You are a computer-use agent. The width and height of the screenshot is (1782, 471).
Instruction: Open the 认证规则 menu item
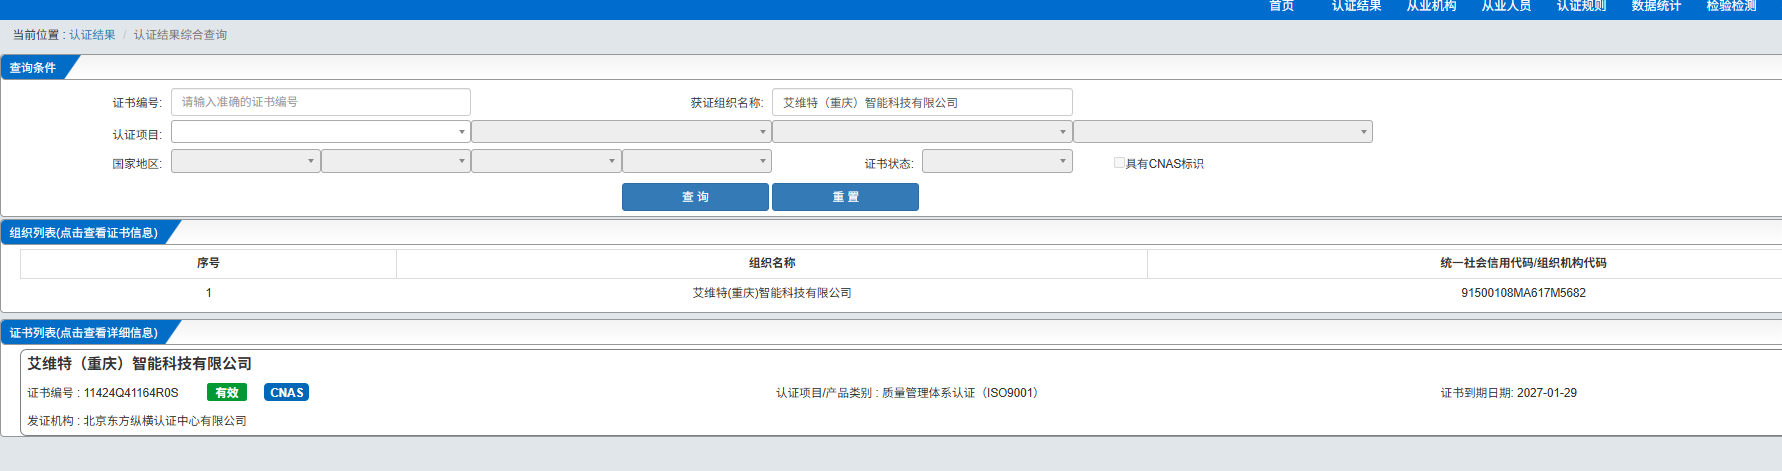[x=1581, y=6]
